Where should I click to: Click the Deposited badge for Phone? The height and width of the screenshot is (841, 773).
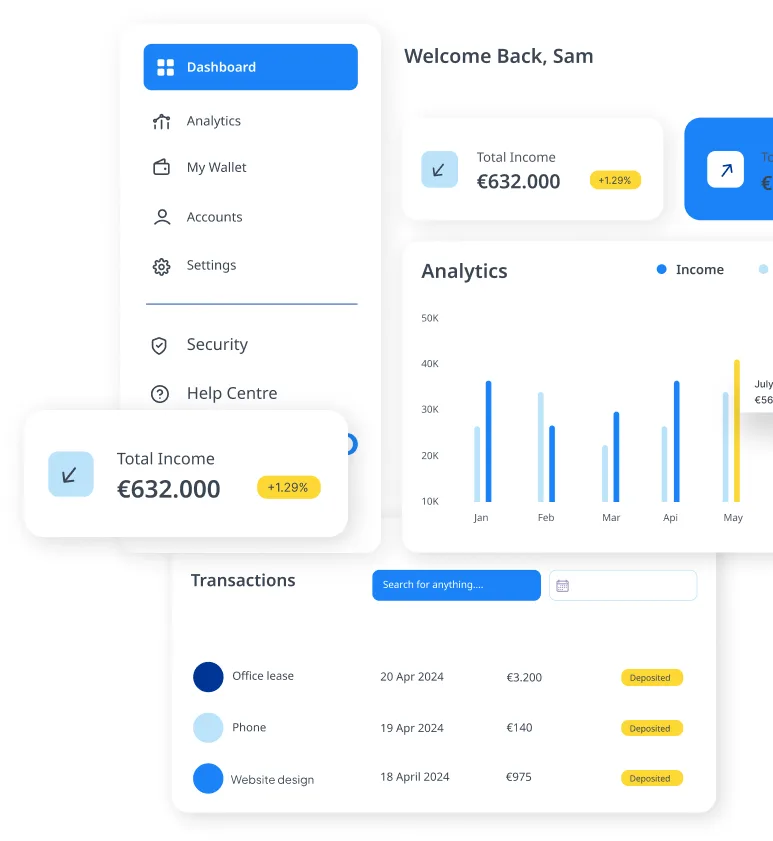[x=652, y=728]
